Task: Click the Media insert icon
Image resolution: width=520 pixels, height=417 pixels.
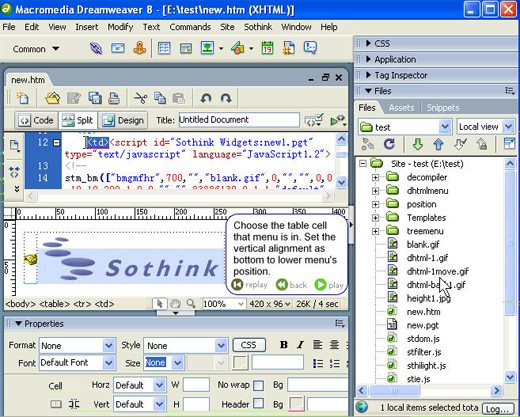Action: [x=237, y=48]
